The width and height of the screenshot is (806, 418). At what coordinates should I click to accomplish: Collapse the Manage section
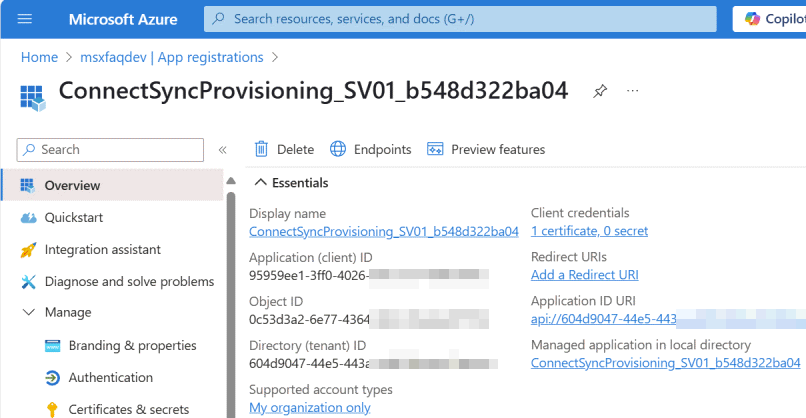tap(29, 312)
